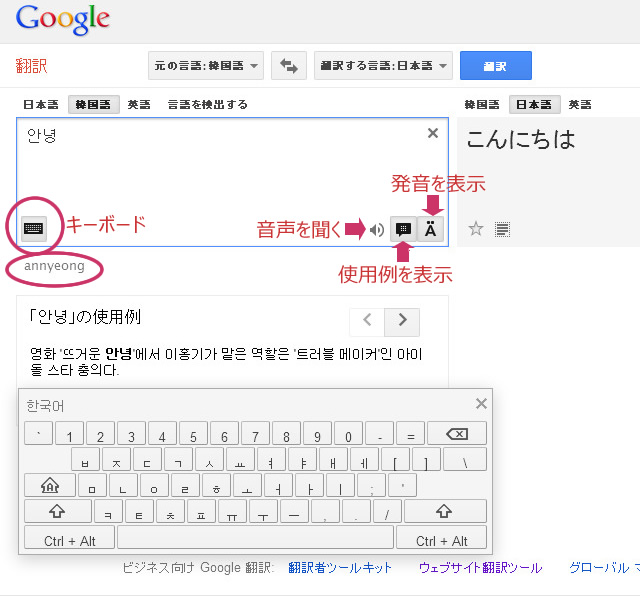The width and height of the screenshot is (640, 596).
Task: Click the ㅏ key on keyboard
Action: [x=309, y=485]
